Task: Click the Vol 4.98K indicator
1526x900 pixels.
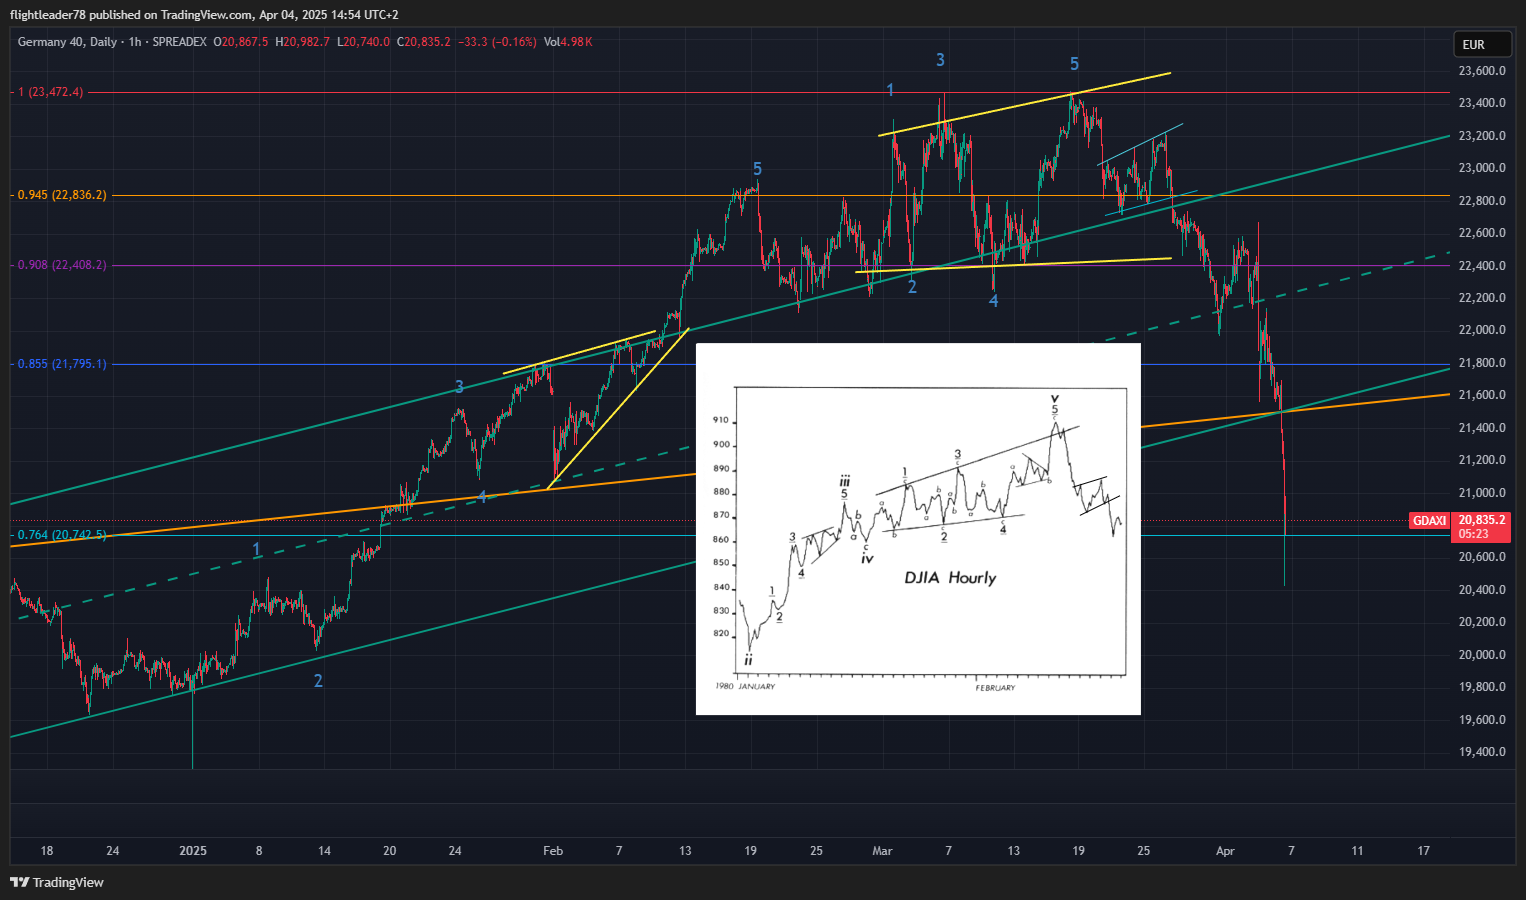Action: 568,42
